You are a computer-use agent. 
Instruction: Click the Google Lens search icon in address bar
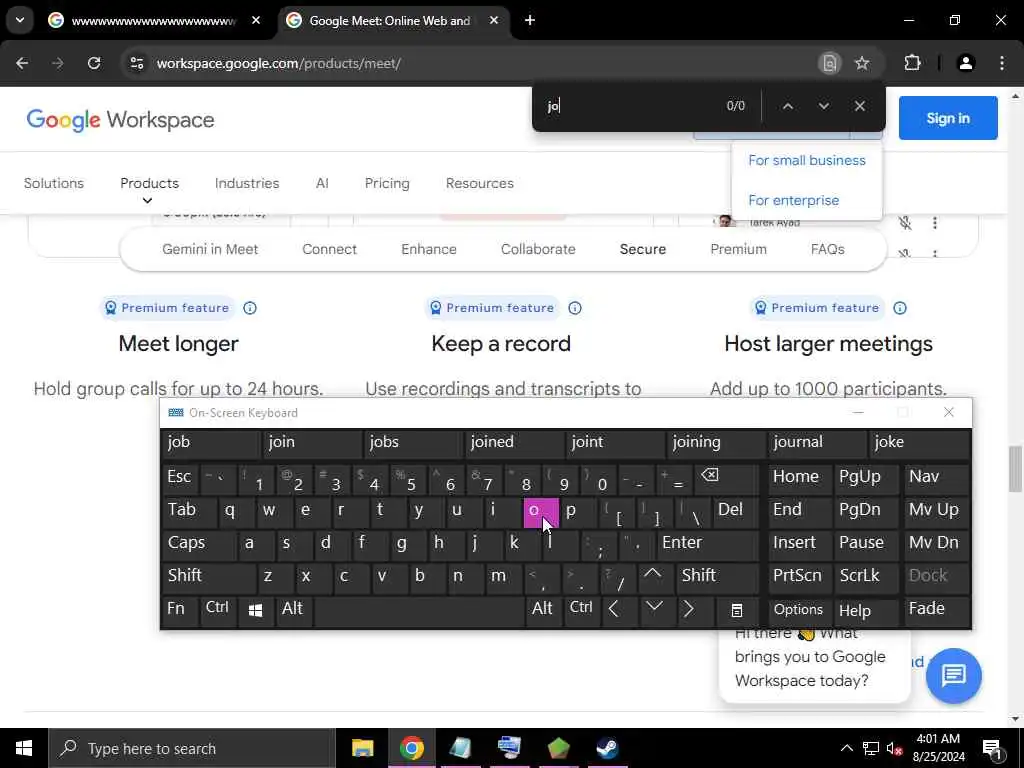tap(829, 63)
